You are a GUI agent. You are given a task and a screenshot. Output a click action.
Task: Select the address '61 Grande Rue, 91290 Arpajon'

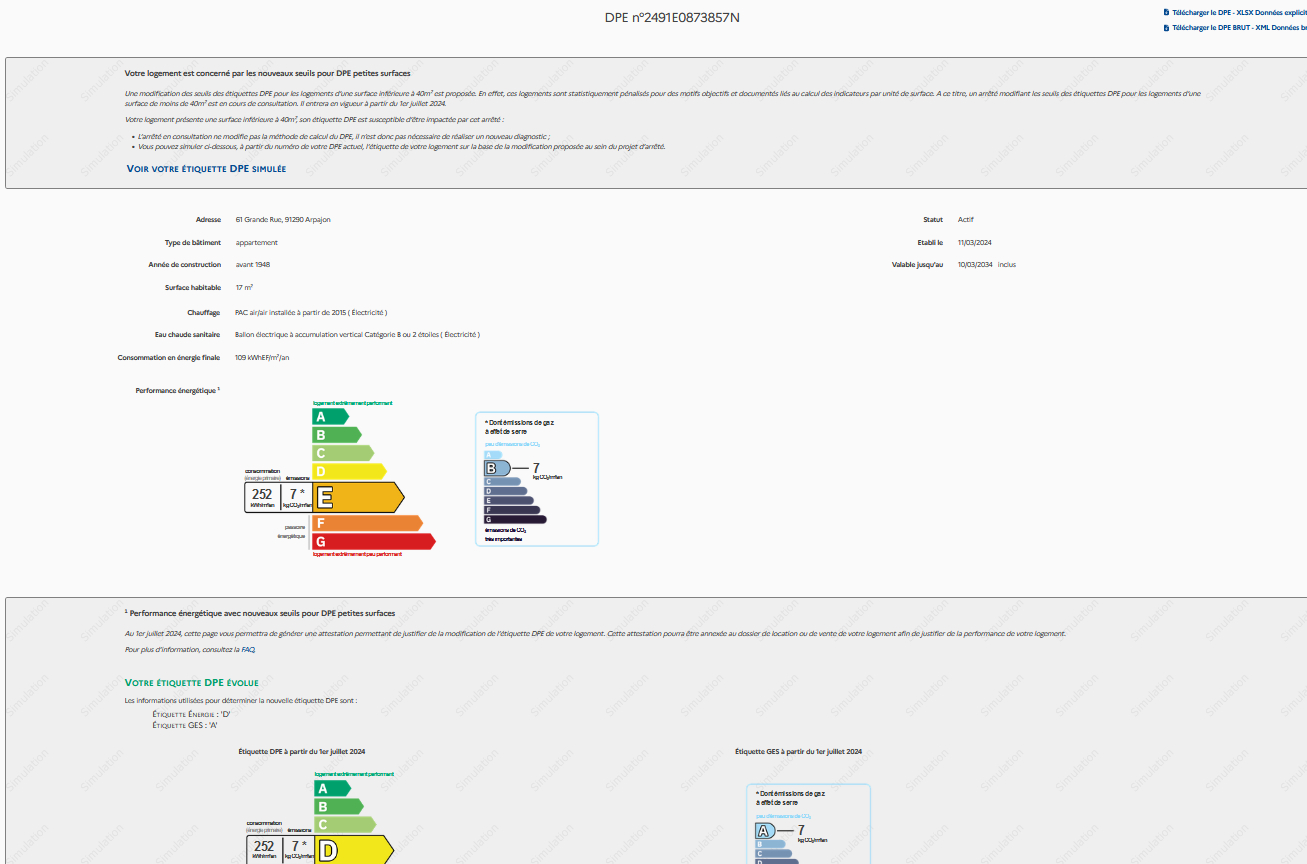point(283,219)
